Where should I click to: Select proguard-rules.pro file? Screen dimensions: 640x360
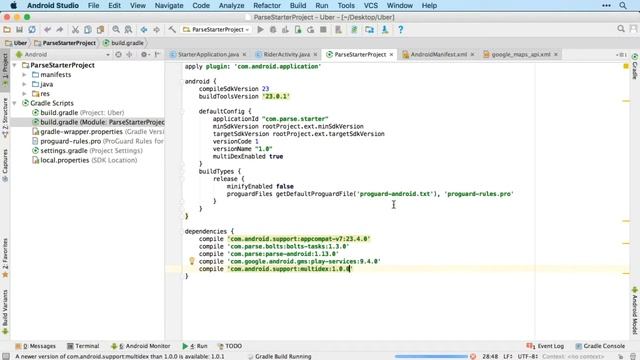coord(98,141)
